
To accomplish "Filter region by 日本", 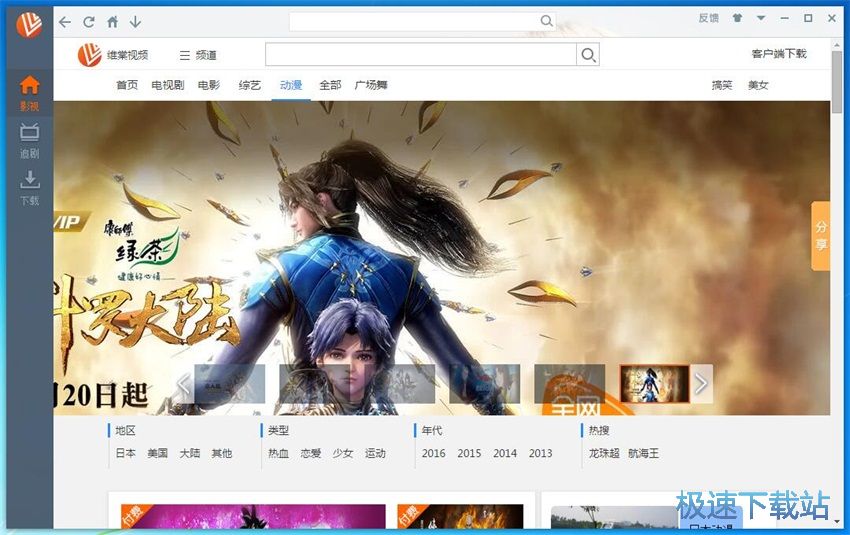I will tap(126, 453).
